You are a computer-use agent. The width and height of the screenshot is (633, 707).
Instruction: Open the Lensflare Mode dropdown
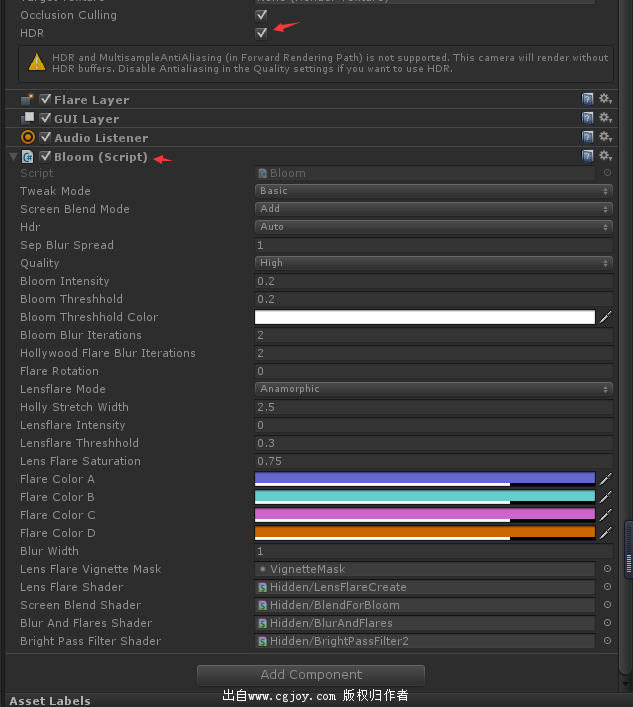coord(433,389)
